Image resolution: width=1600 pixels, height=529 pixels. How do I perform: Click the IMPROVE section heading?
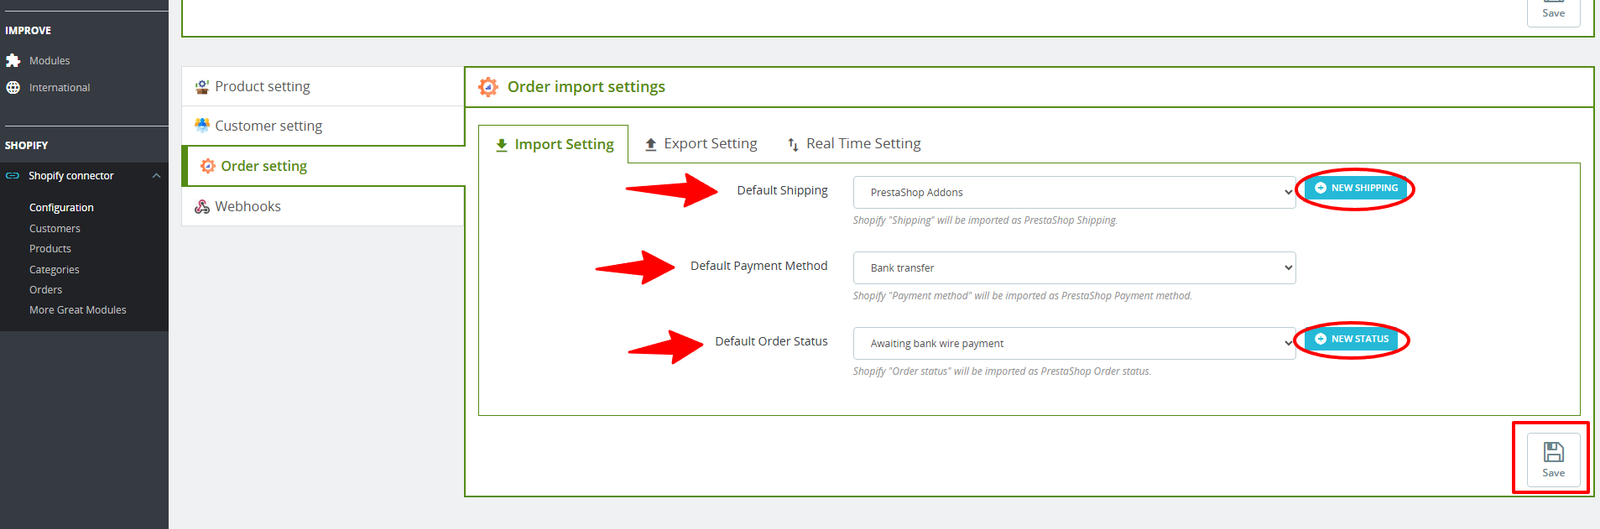coord(28,31)
